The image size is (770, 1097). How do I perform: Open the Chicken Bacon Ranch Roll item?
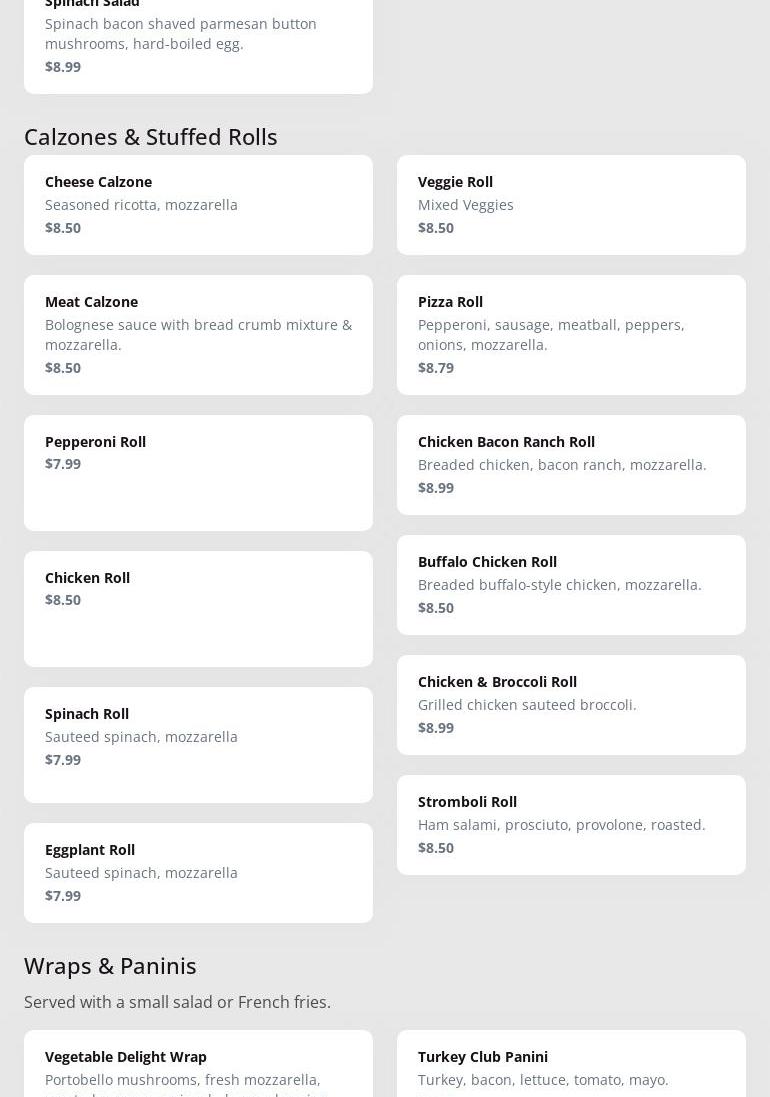571,464
